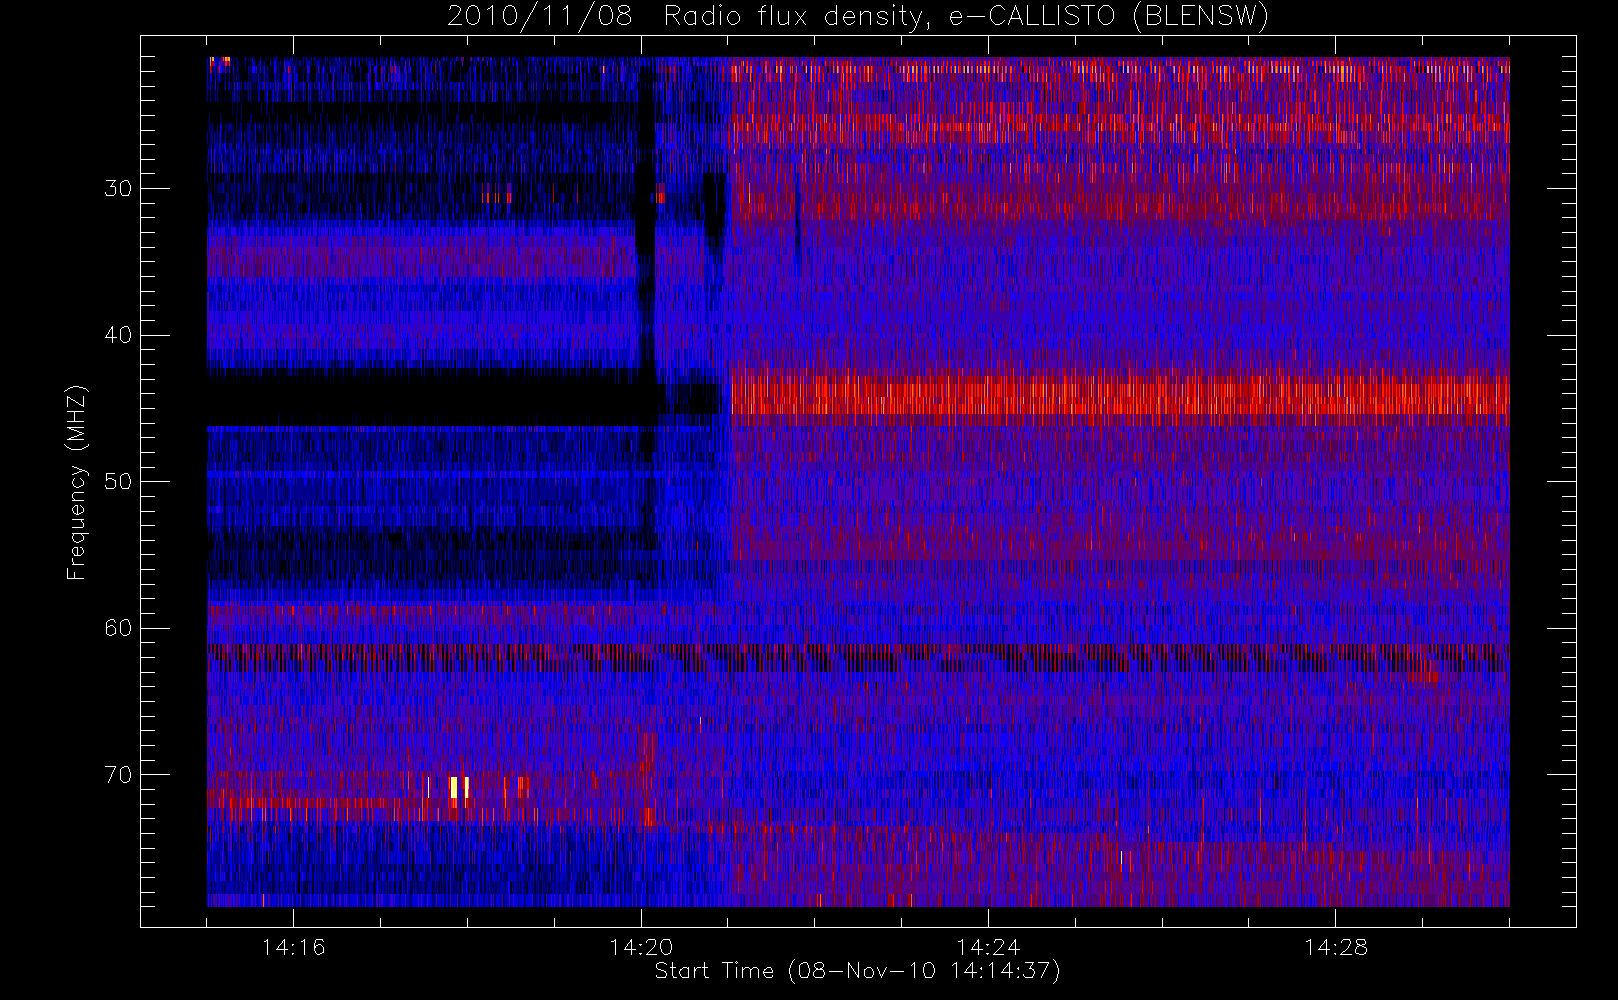This screenshot has width=1618, height=1000.
Task: Click the 'Frequency (MHZ)' axis label
Action: point(76,482)
